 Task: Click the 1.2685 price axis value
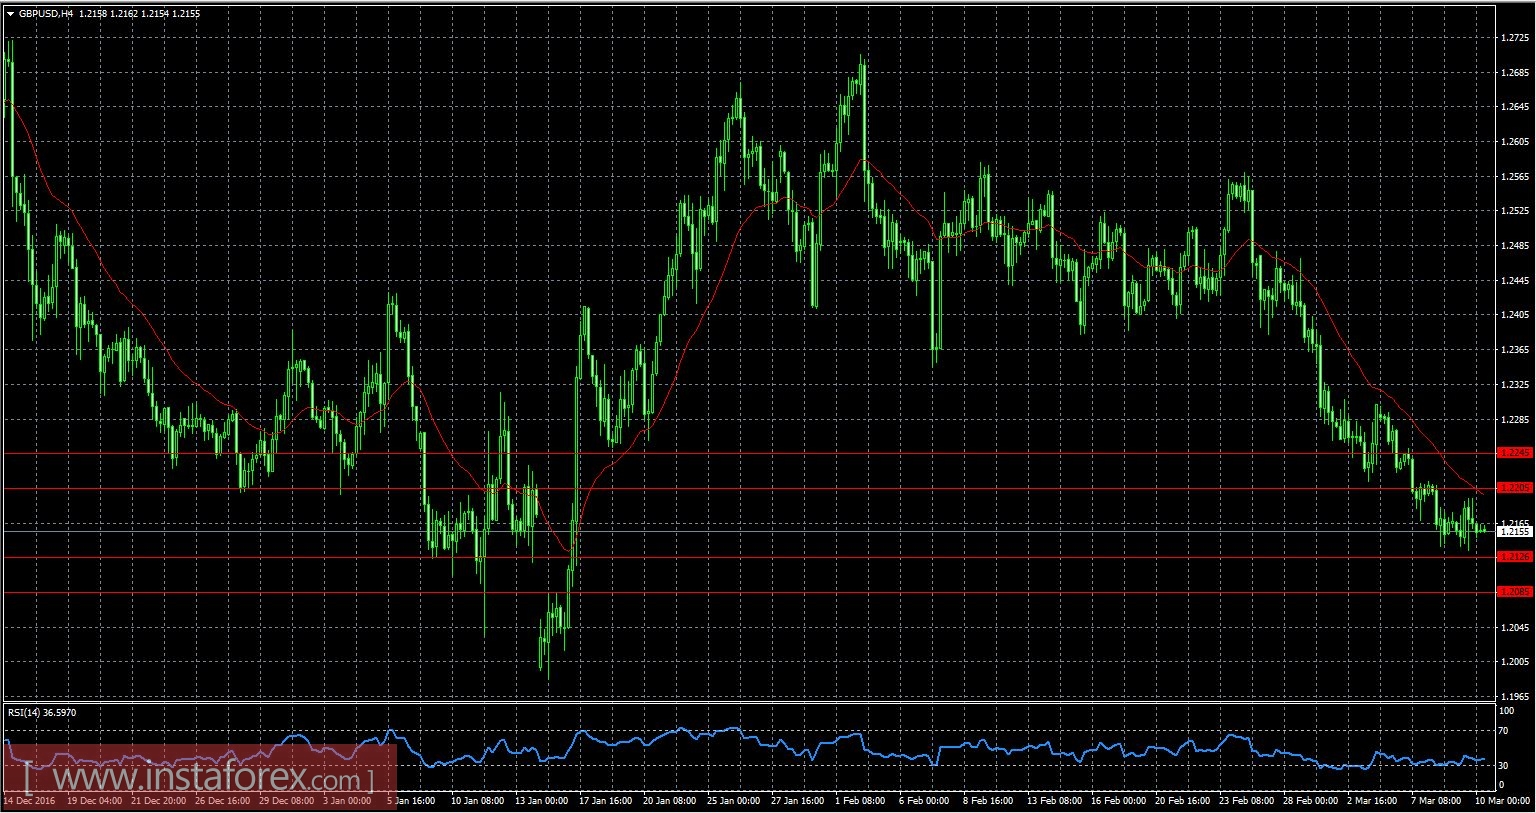click(1516, 73)
